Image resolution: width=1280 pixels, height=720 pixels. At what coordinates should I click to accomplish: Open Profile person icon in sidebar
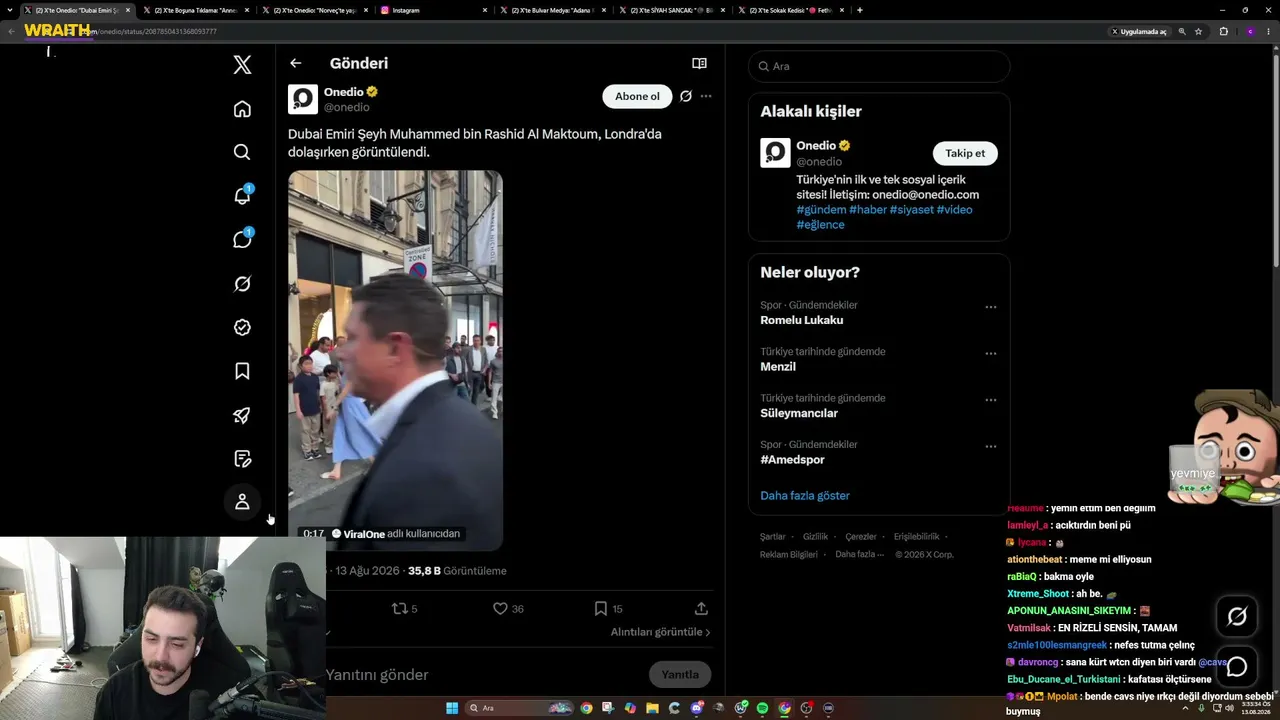tap(242, 502)
